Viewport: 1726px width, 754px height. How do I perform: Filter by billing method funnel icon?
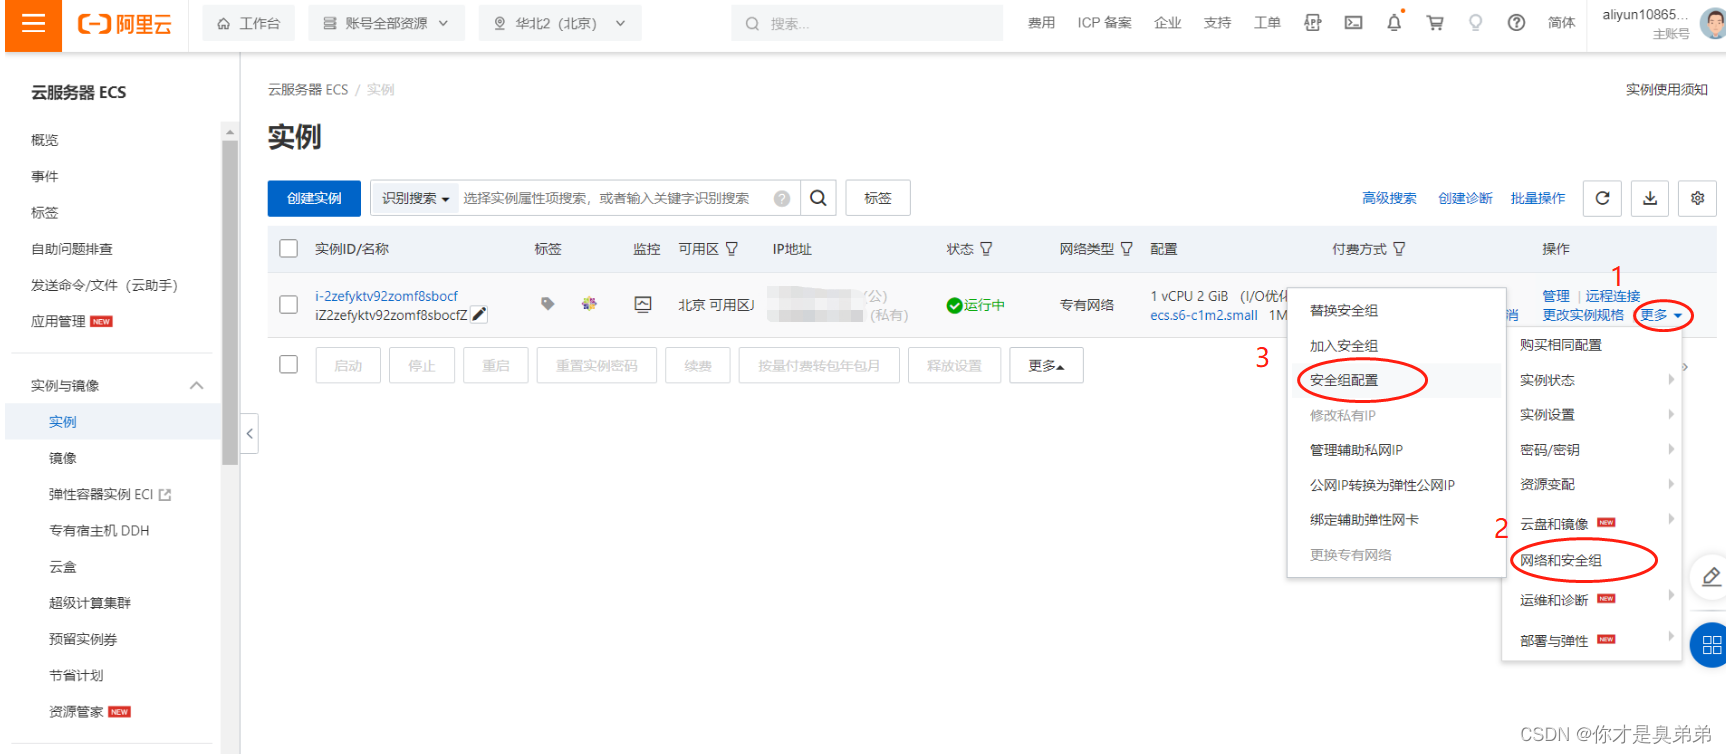pyautogui.click(x=1399, y=249)
